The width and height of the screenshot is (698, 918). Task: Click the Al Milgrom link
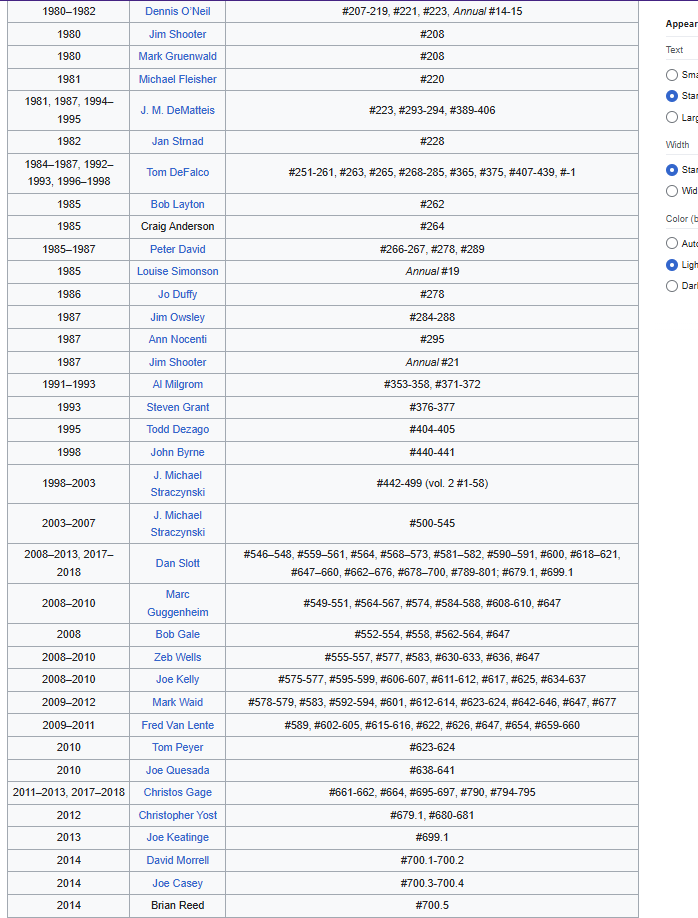(x=177, y=384)
